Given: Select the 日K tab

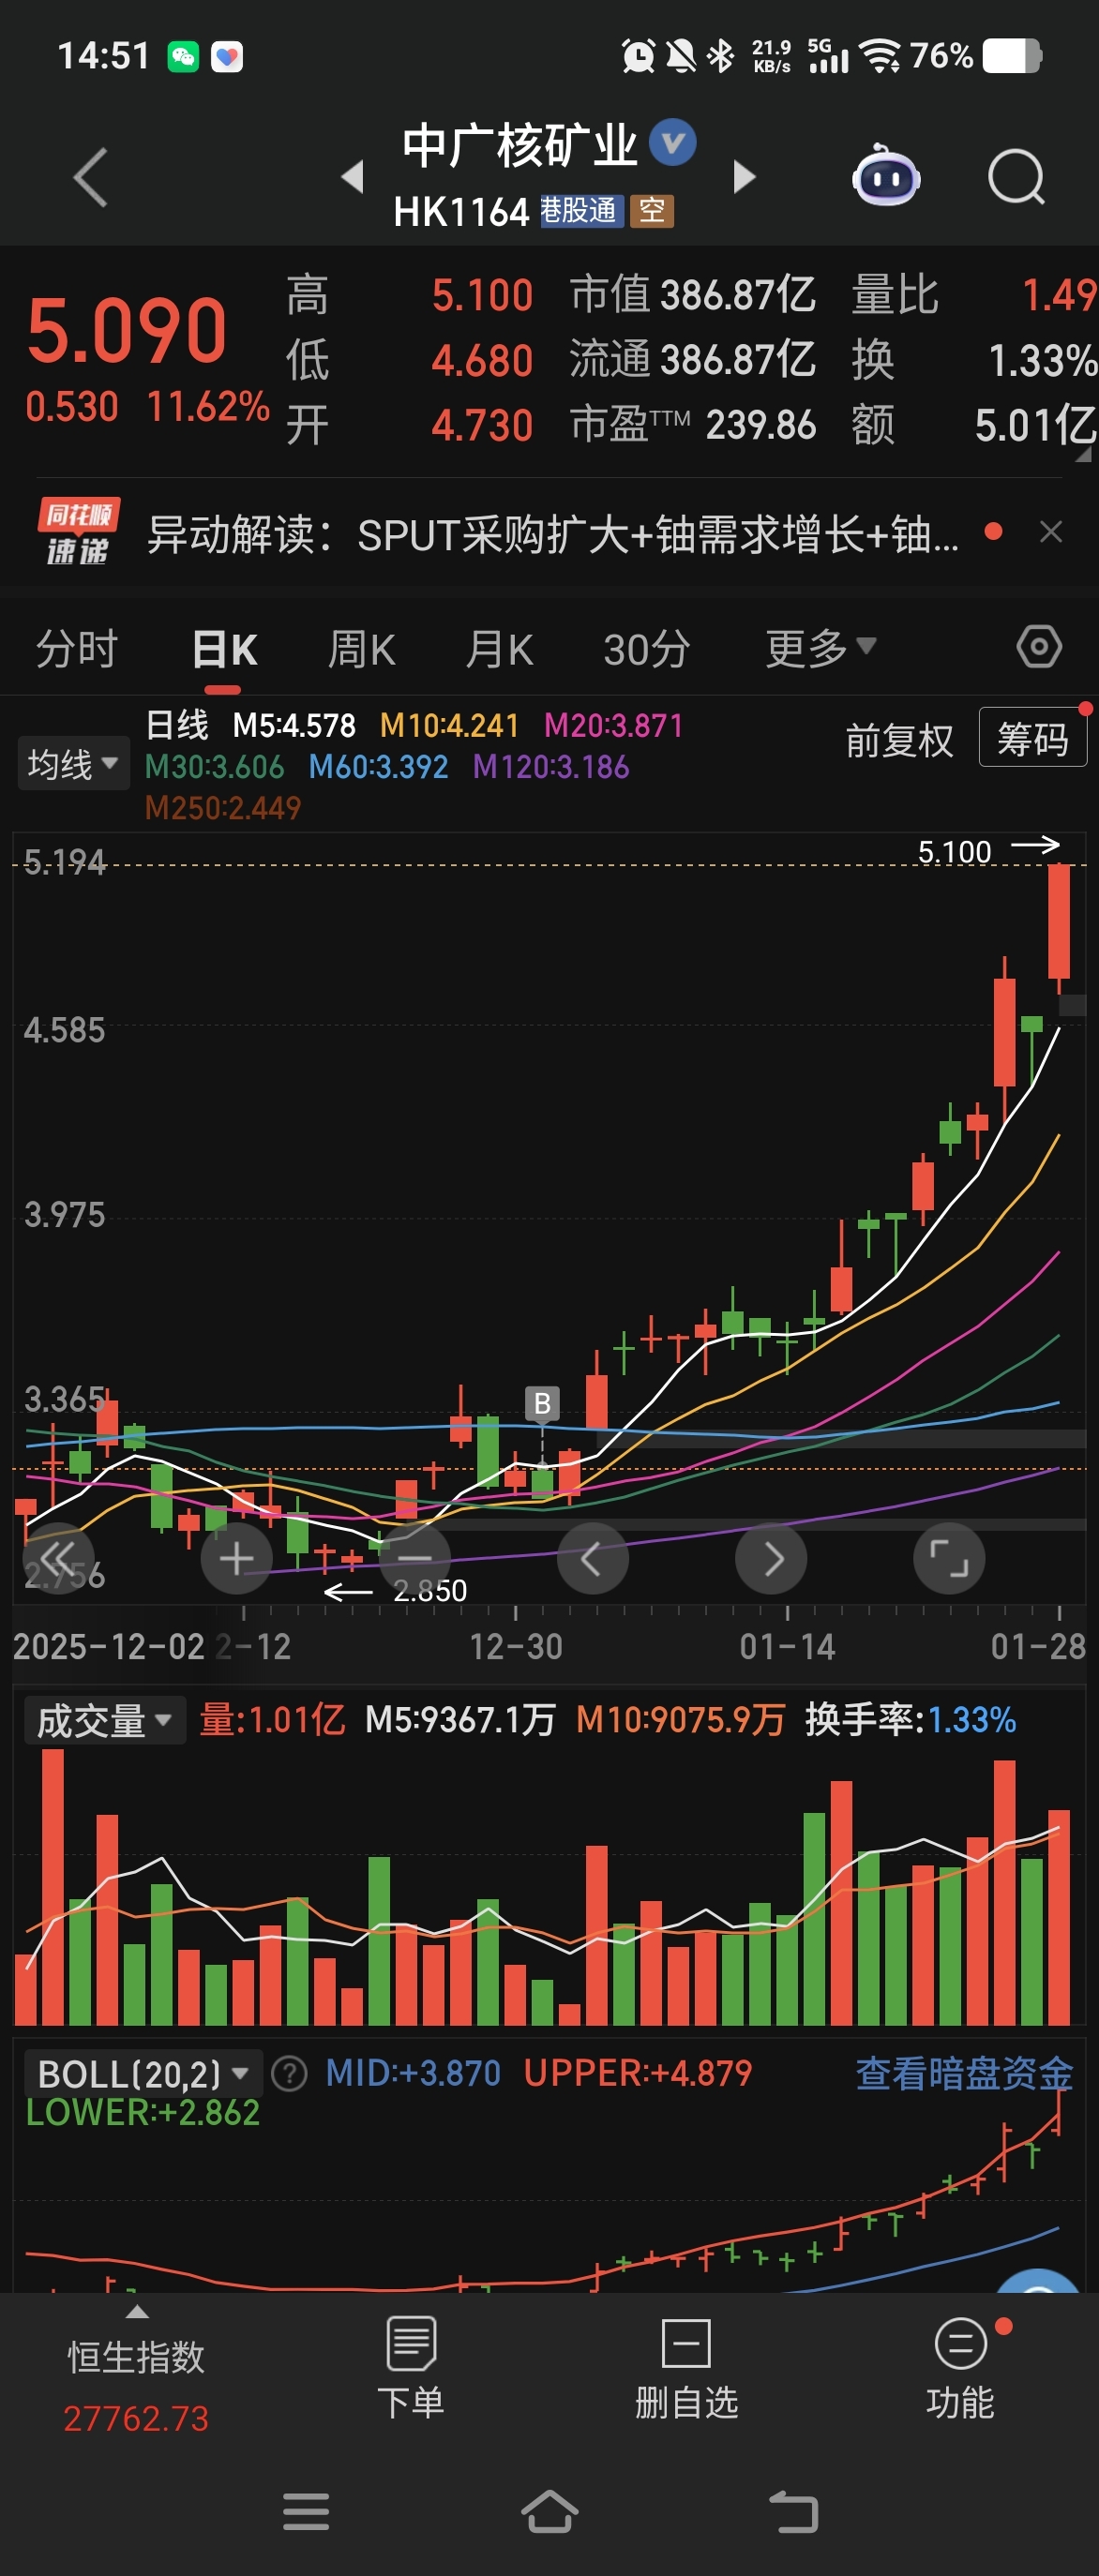Looking at the screenshot, I should (x=224, y=650).
